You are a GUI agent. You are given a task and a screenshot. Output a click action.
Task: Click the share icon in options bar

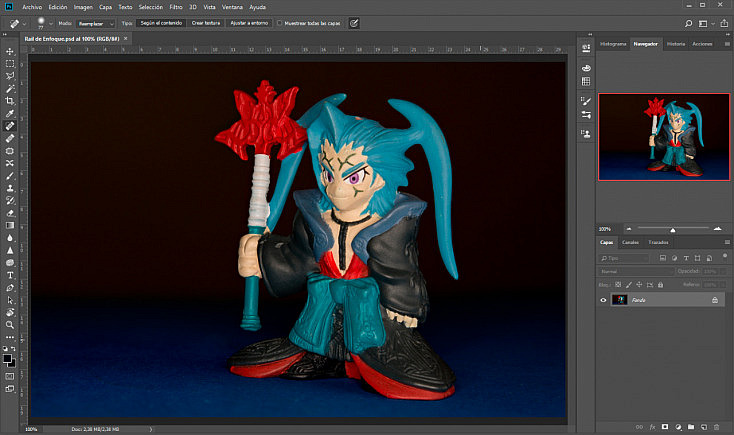tap(724, 23)
